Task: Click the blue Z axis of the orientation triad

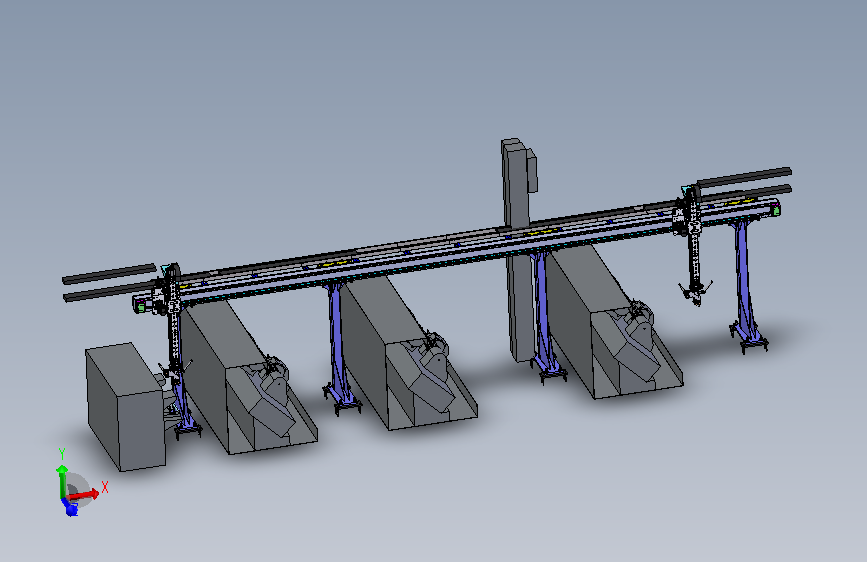Action: [x=70, y=507]
